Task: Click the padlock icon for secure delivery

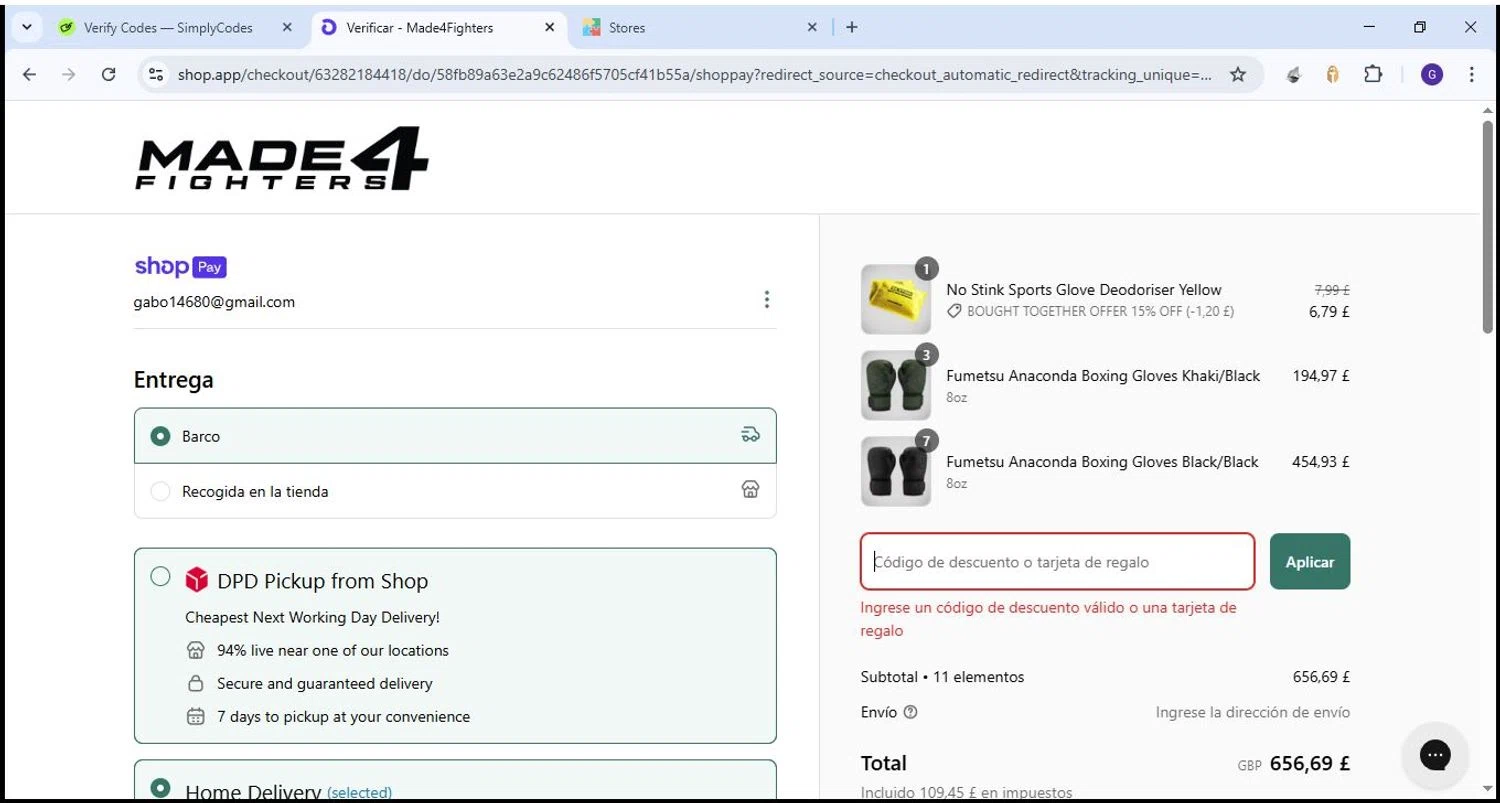Action: [196, 684]
